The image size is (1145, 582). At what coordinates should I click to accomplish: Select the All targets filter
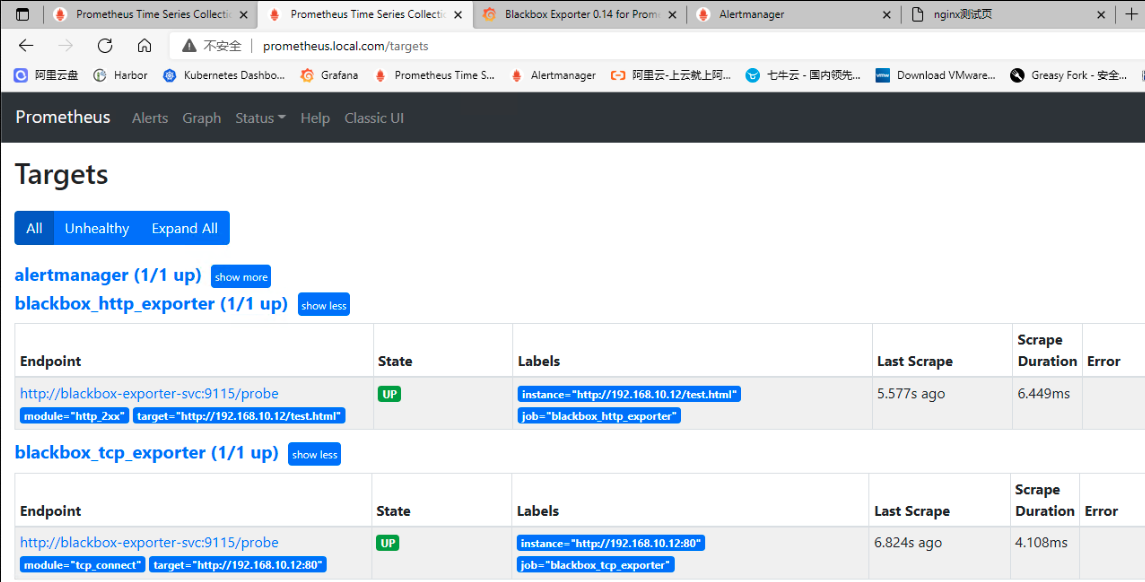34,228
